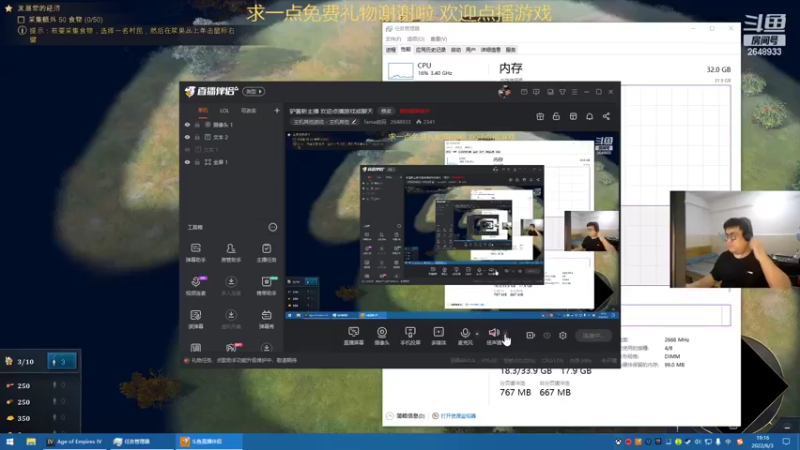Expand microphone options arrow beside 麦克风
This screenshot has height=450, width=800.
[477, 334]
